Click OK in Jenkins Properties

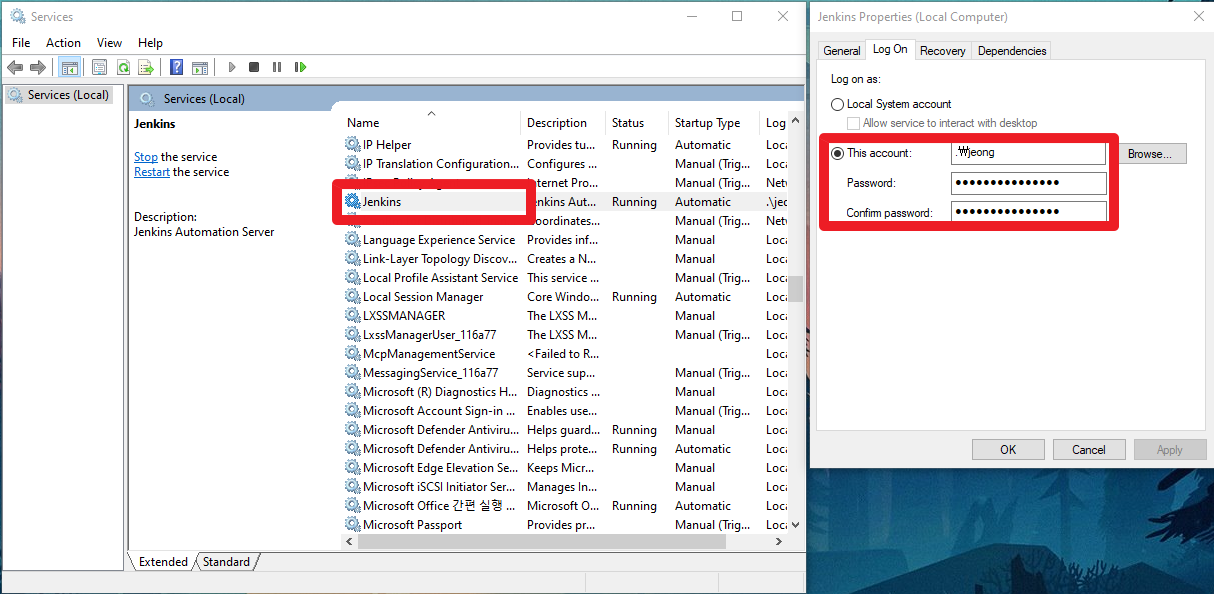(1008, 450)
